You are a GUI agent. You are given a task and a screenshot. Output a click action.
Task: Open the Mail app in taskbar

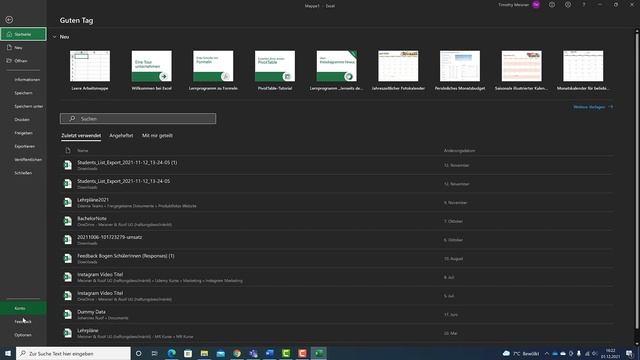[220, 353]
